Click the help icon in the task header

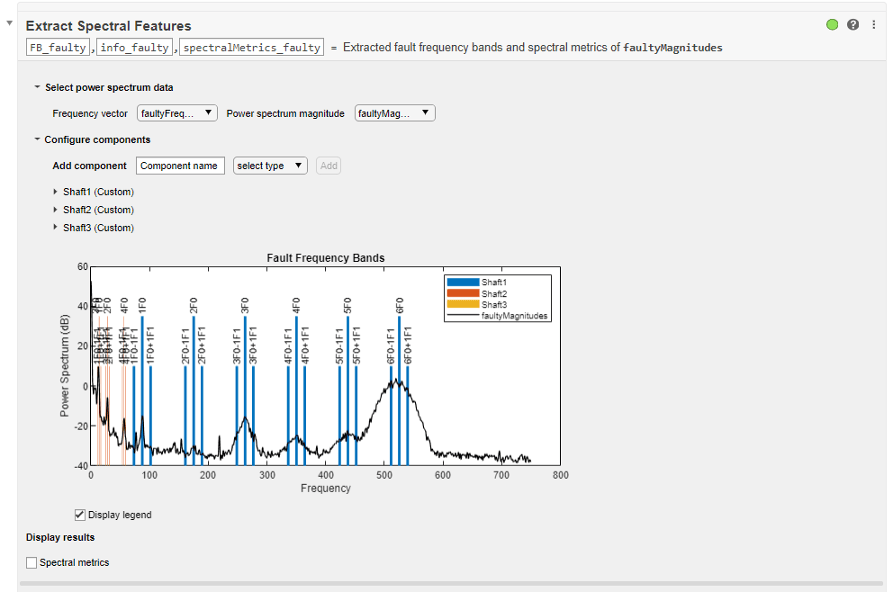pos(853,25)
